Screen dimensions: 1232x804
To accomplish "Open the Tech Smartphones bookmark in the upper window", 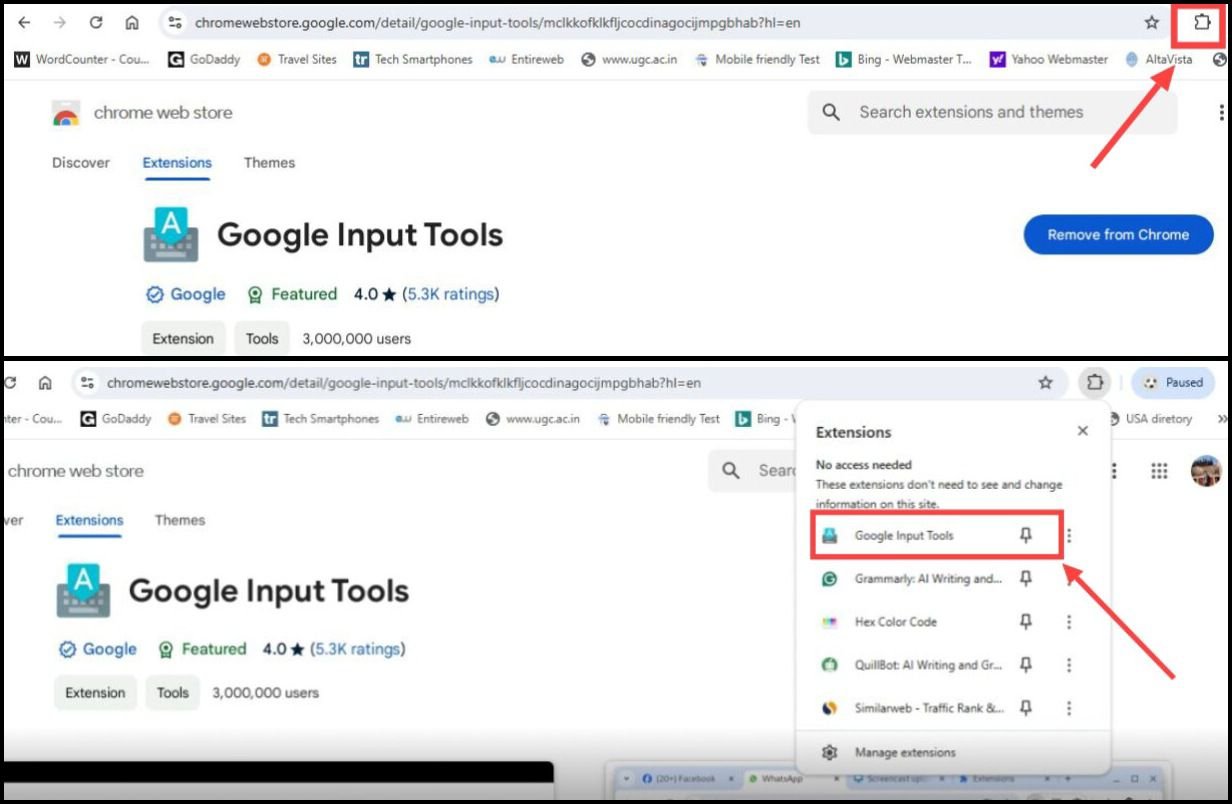I will click(413, 59).
